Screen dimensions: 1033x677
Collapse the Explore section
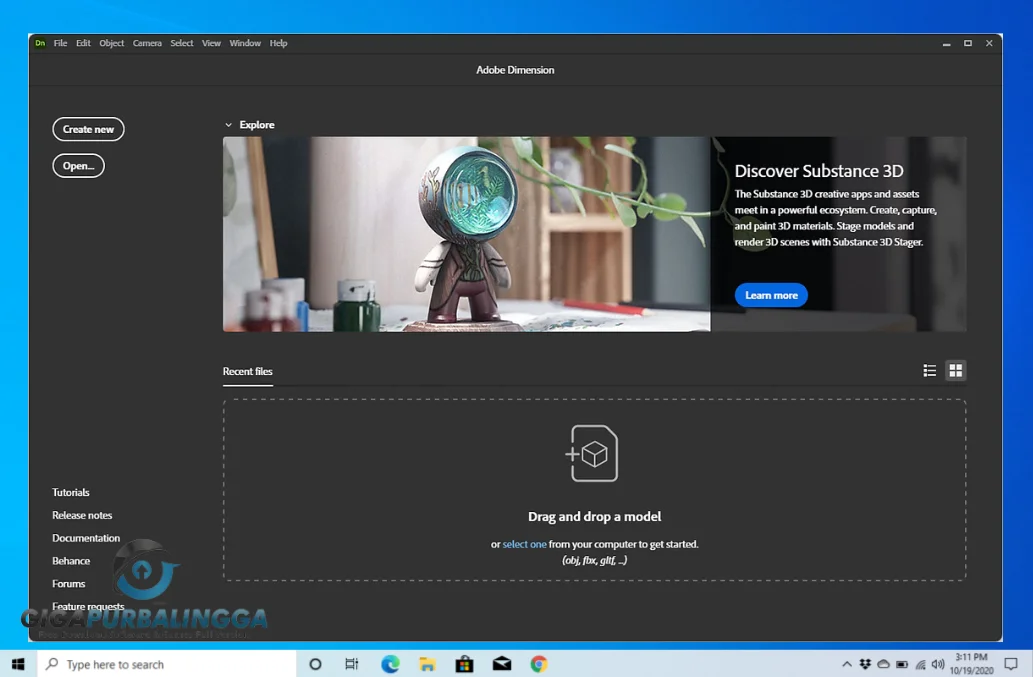tap(229, 124)
